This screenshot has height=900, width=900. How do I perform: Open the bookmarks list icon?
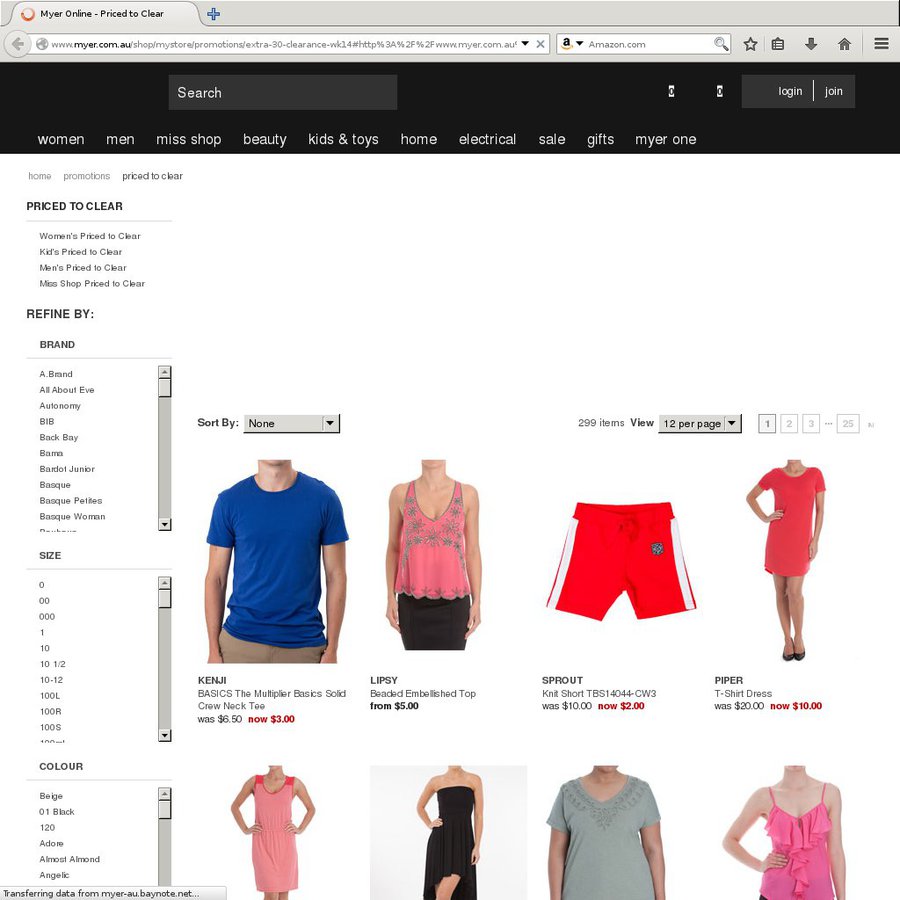778,44
